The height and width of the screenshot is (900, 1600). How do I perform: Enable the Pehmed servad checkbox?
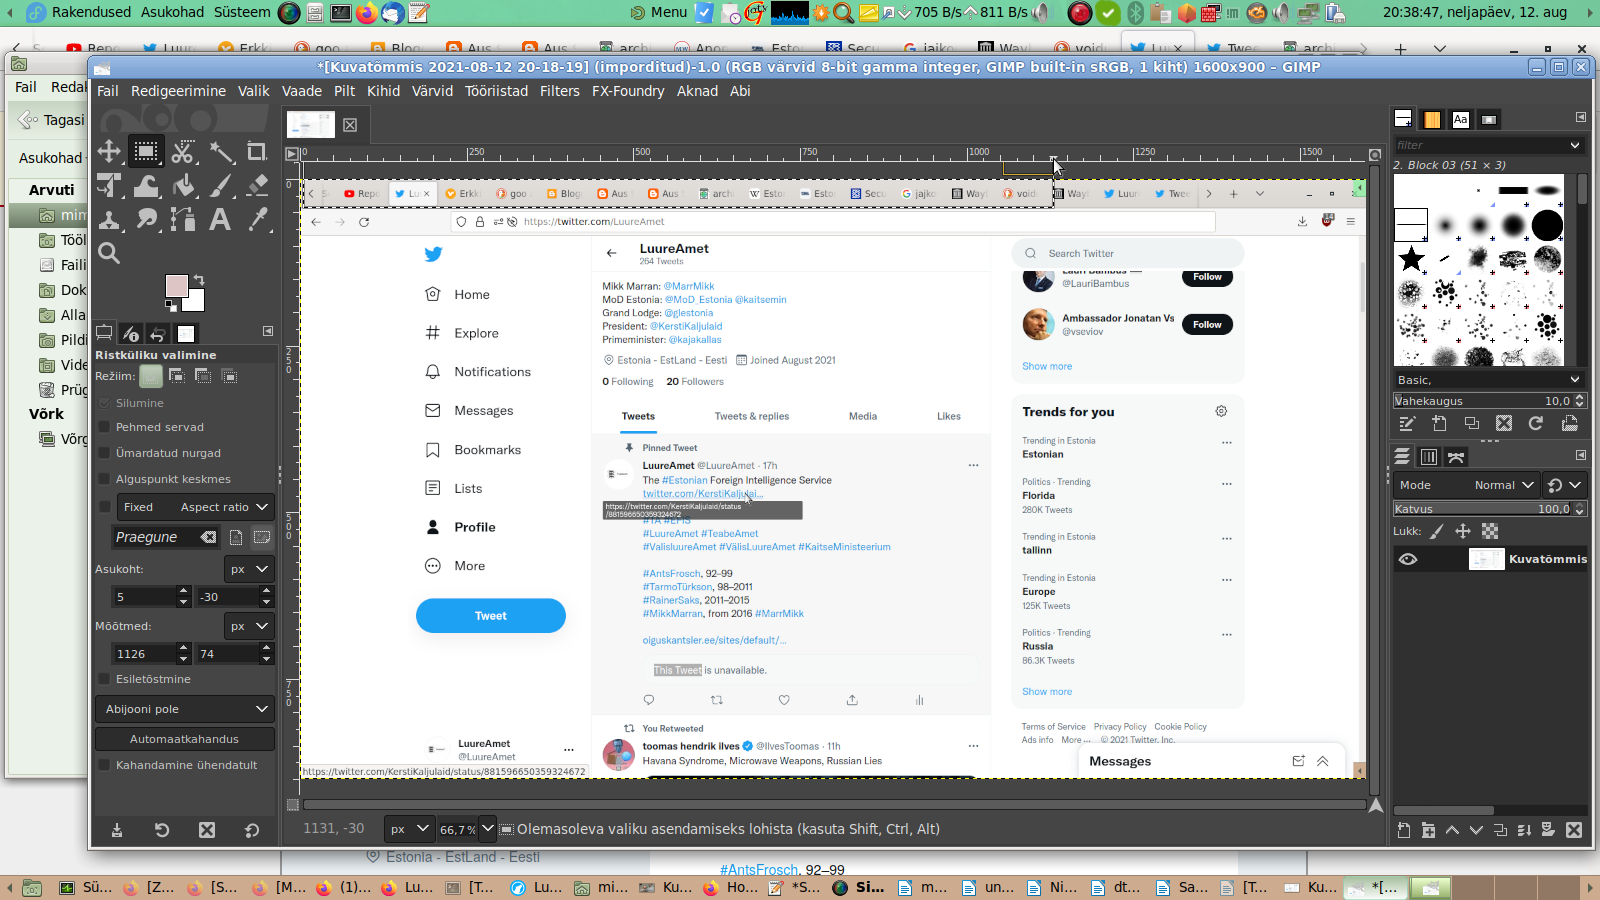pos(104,427)
